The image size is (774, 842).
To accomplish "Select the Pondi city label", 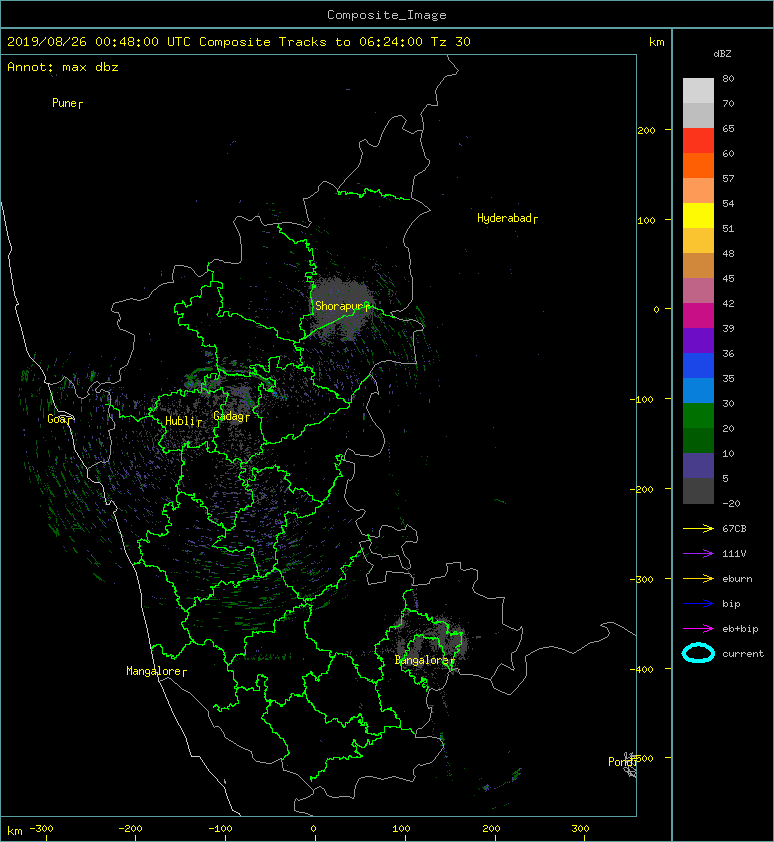I will (x=623, y=762).
